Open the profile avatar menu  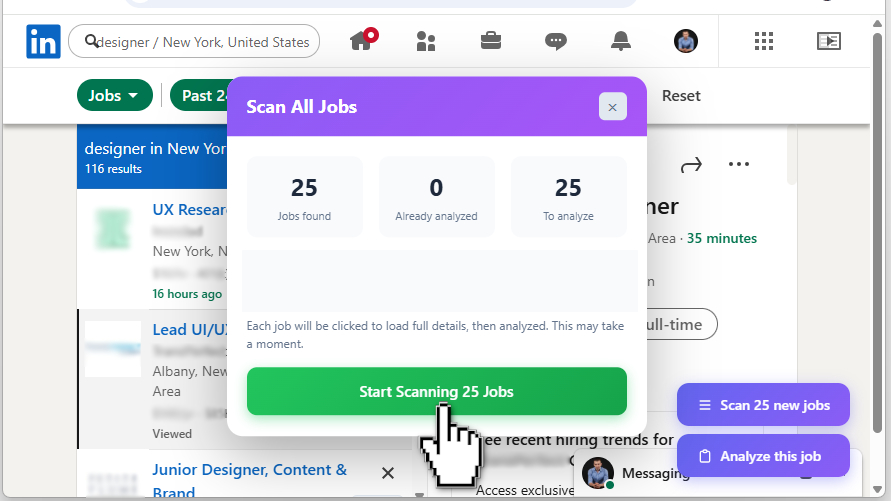686,41
